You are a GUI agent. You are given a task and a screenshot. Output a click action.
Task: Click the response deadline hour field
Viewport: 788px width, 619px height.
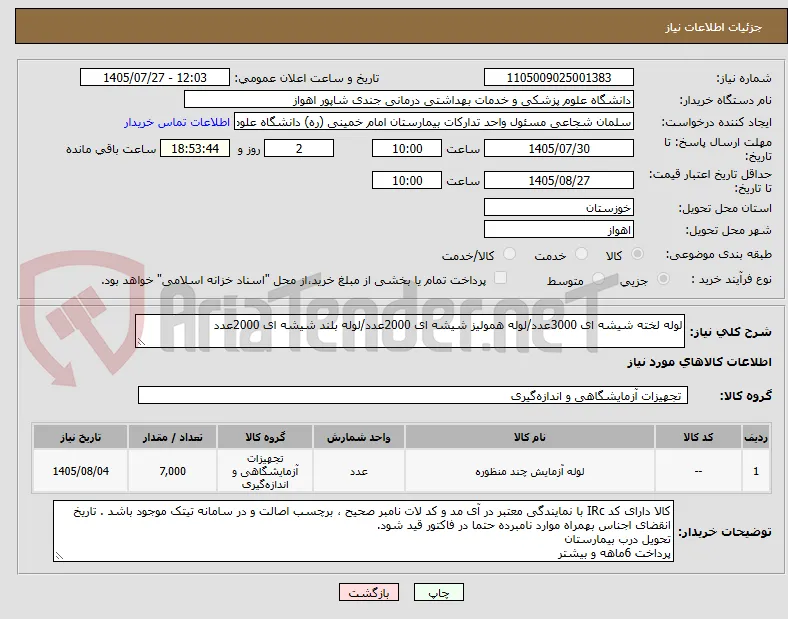407,149
